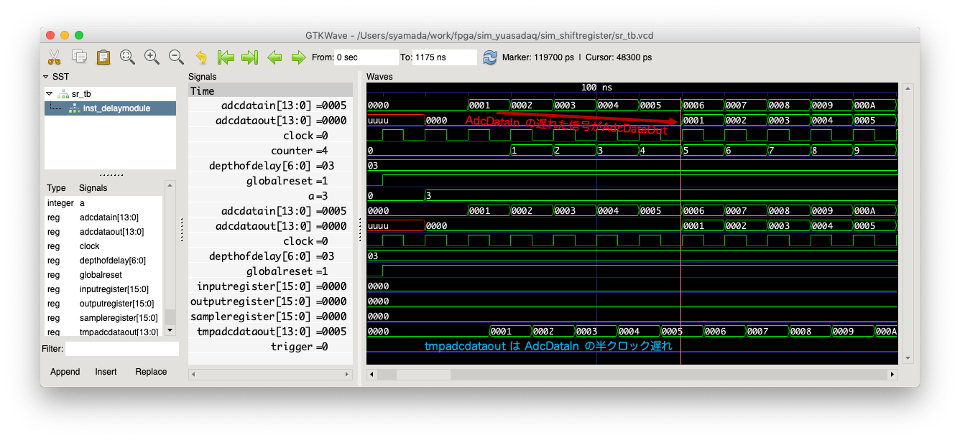Click the Filter text field
960x440 pixels.
(x=122, y=349)
